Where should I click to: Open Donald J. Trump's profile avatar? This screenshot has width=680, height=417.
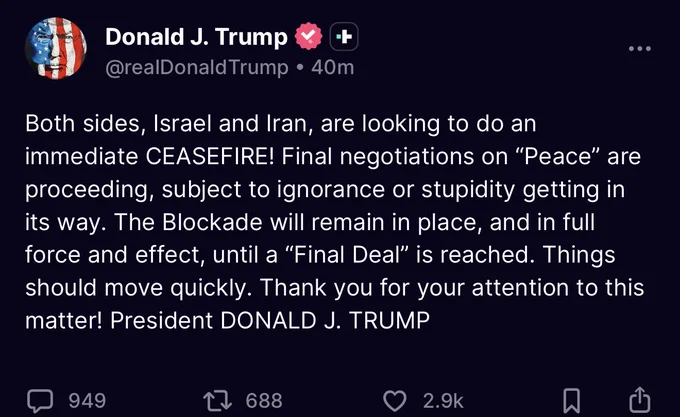[56, 49]
